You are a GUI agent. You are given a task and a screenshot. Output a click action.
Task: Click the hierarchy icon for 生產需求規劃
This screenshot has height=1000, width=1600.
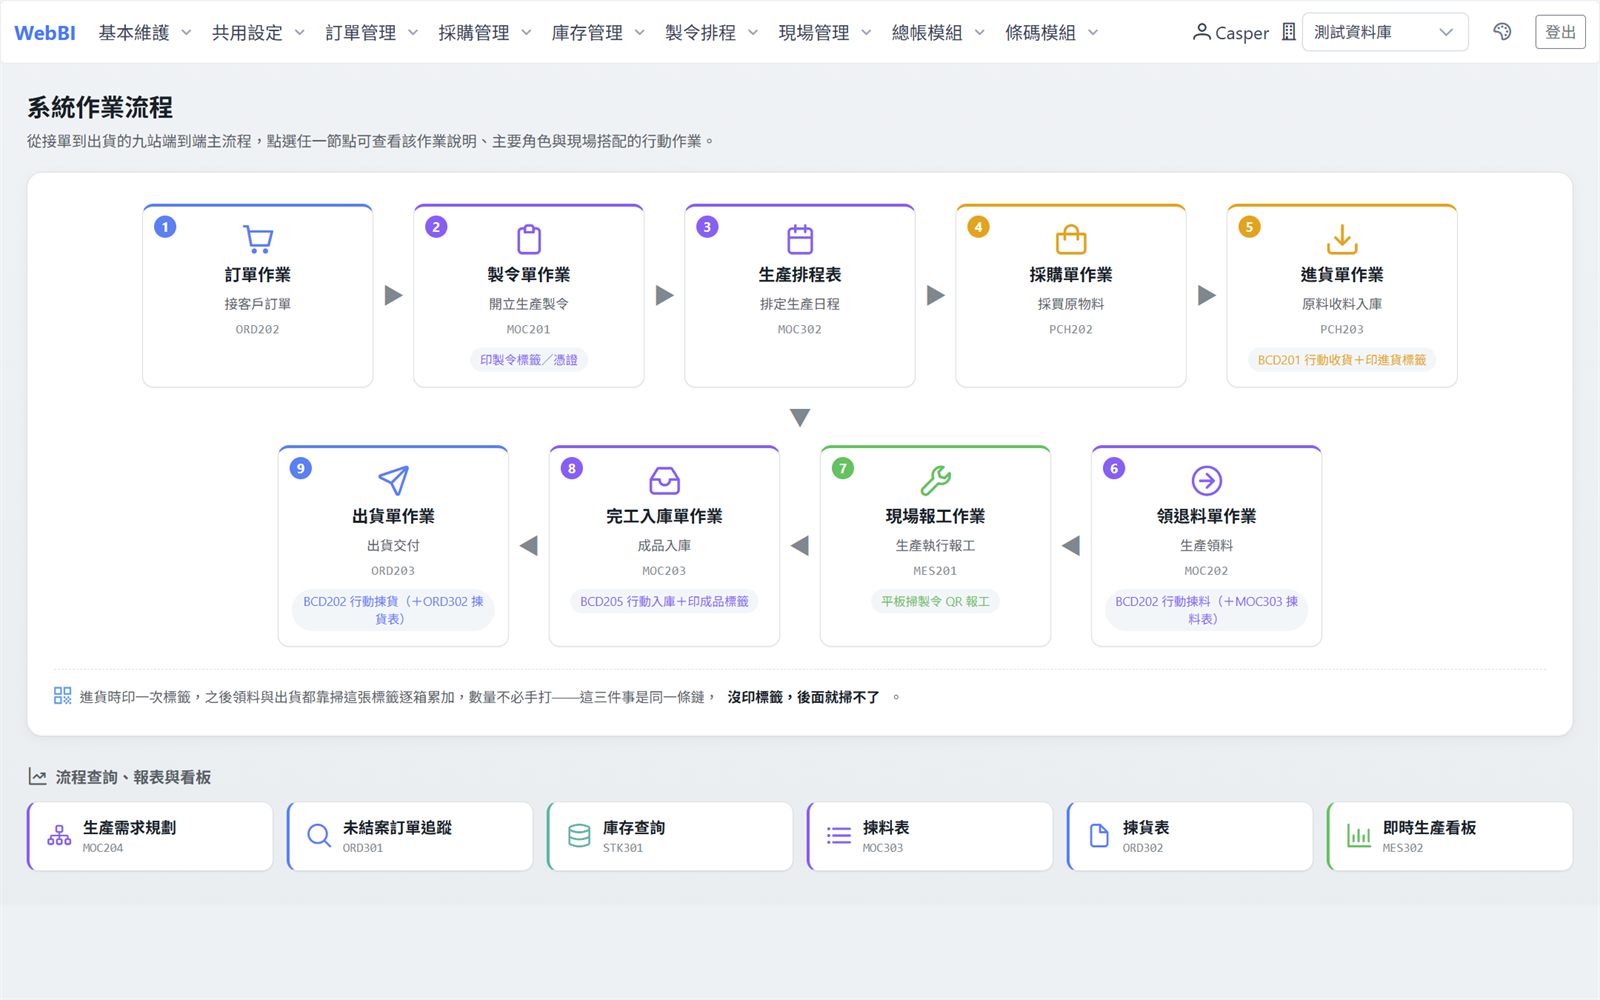coord(59,836)
